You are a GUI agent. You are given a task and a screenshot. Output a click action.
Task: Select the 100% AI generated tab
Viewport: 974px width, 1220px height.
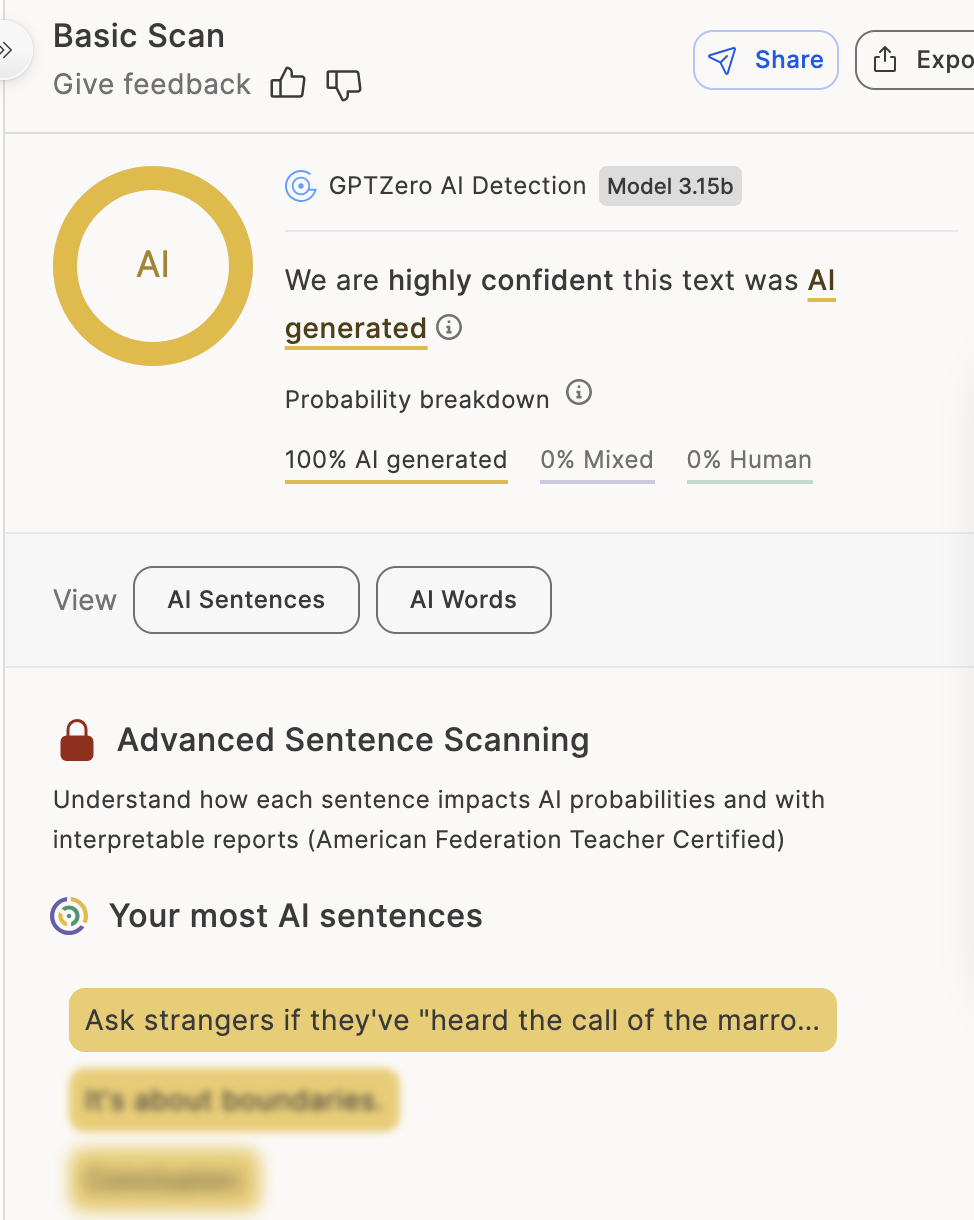396,460
